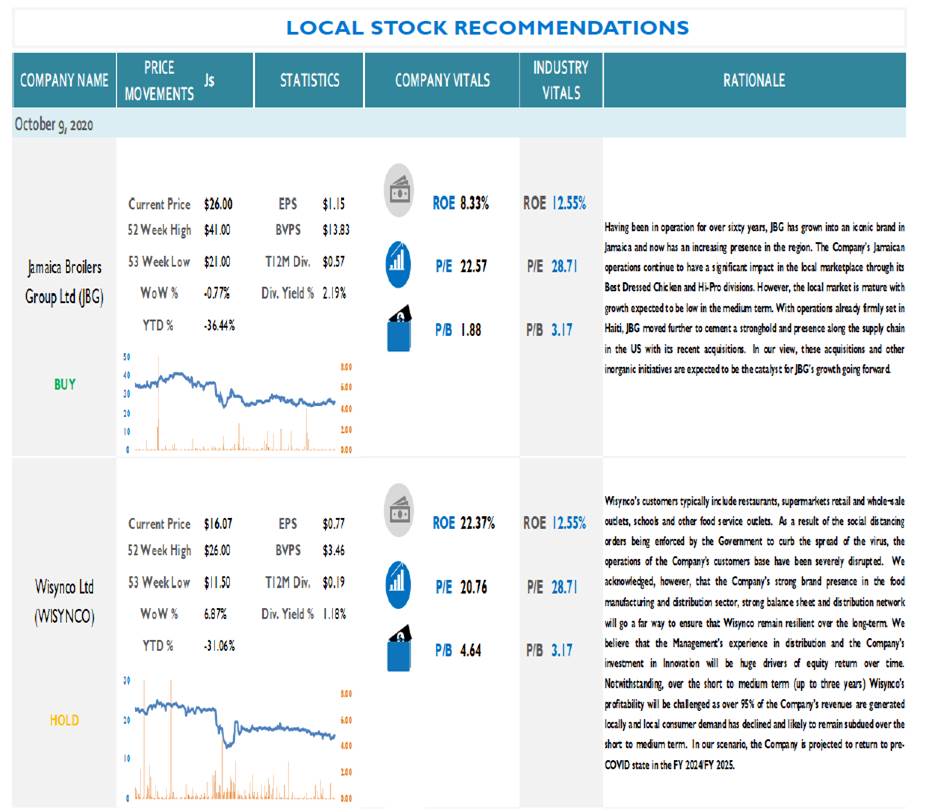Click JBG's WoW % value '-0.77%'
932x812 pixels.
(216, 293)
